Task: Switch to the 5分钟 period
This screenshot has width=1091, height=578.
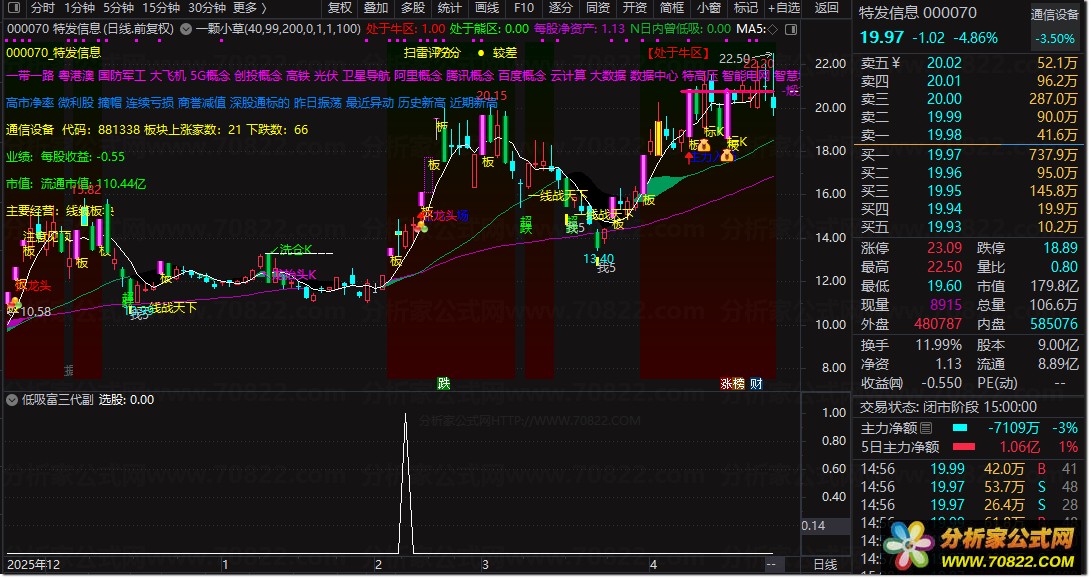Action: point(118,8)
